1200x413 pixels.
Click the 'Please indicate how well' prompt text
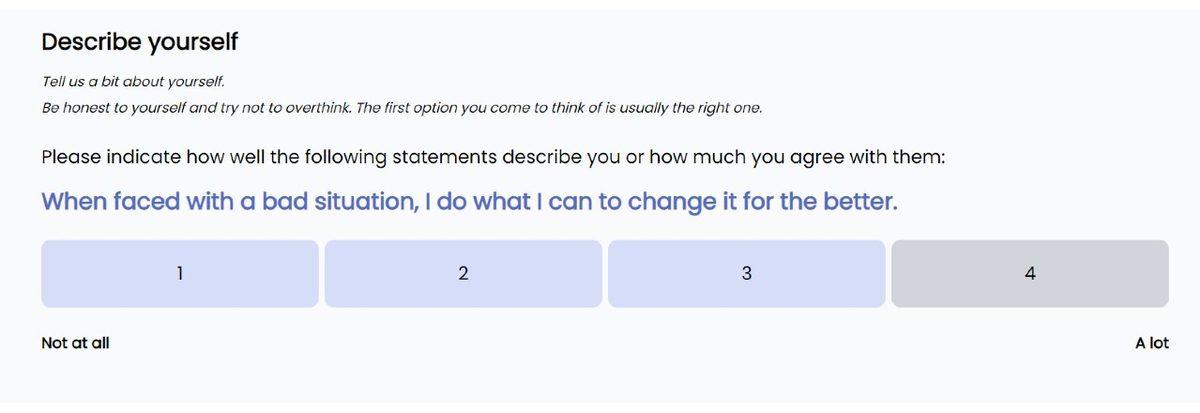click(x=492, y=158)
